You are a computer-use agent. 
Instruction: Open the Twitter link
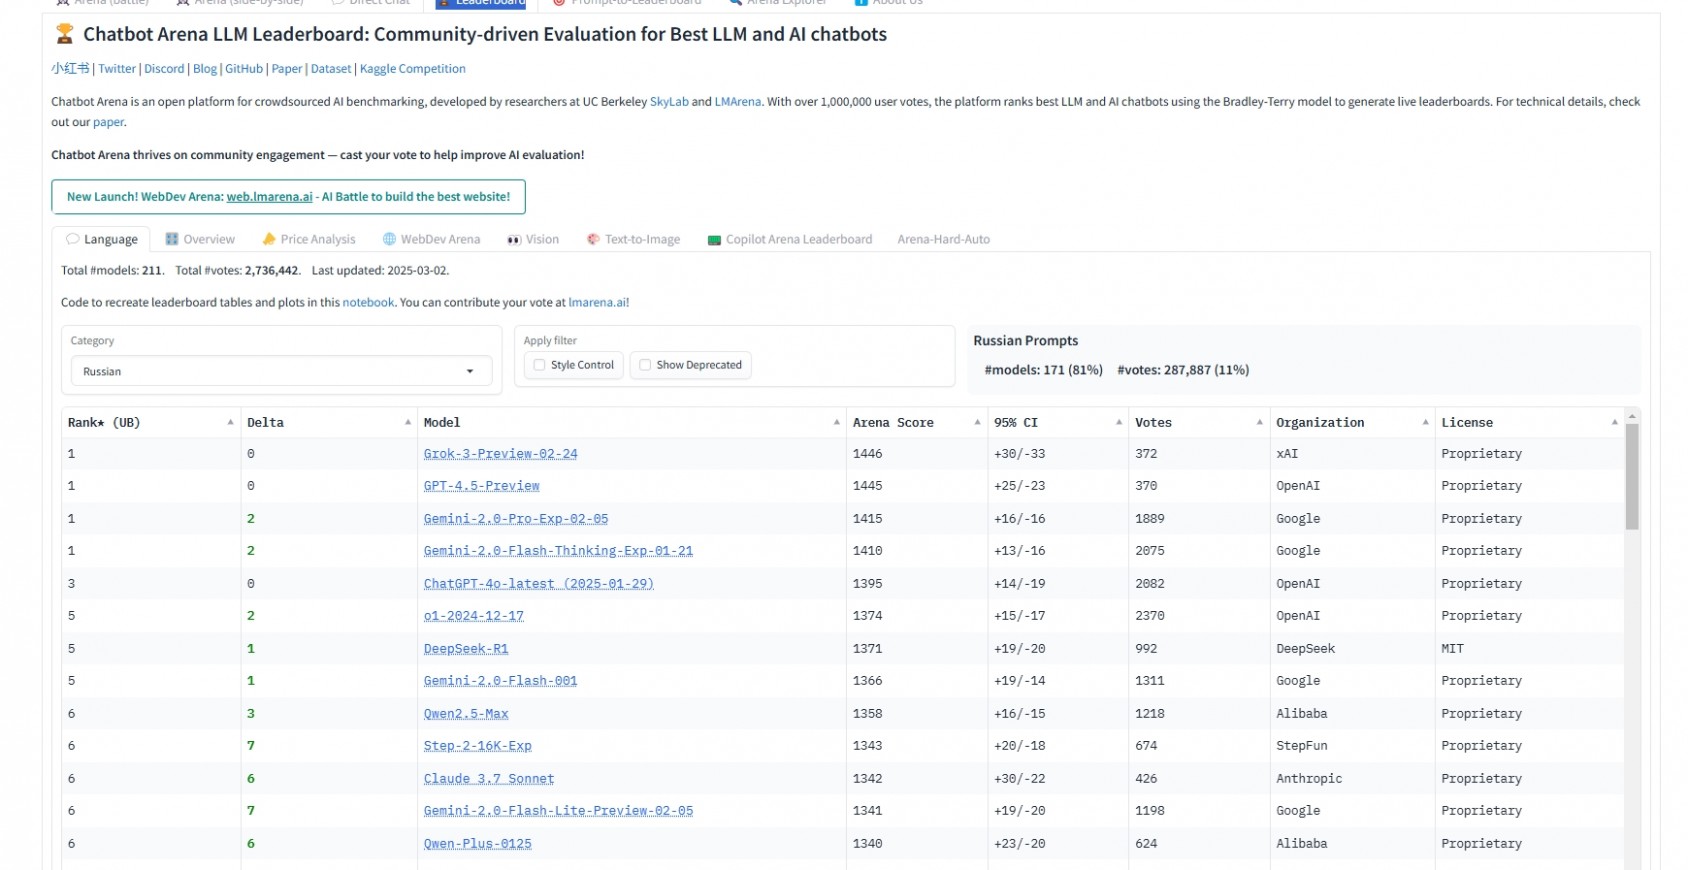pyautogui.click(x=117, y=69)
